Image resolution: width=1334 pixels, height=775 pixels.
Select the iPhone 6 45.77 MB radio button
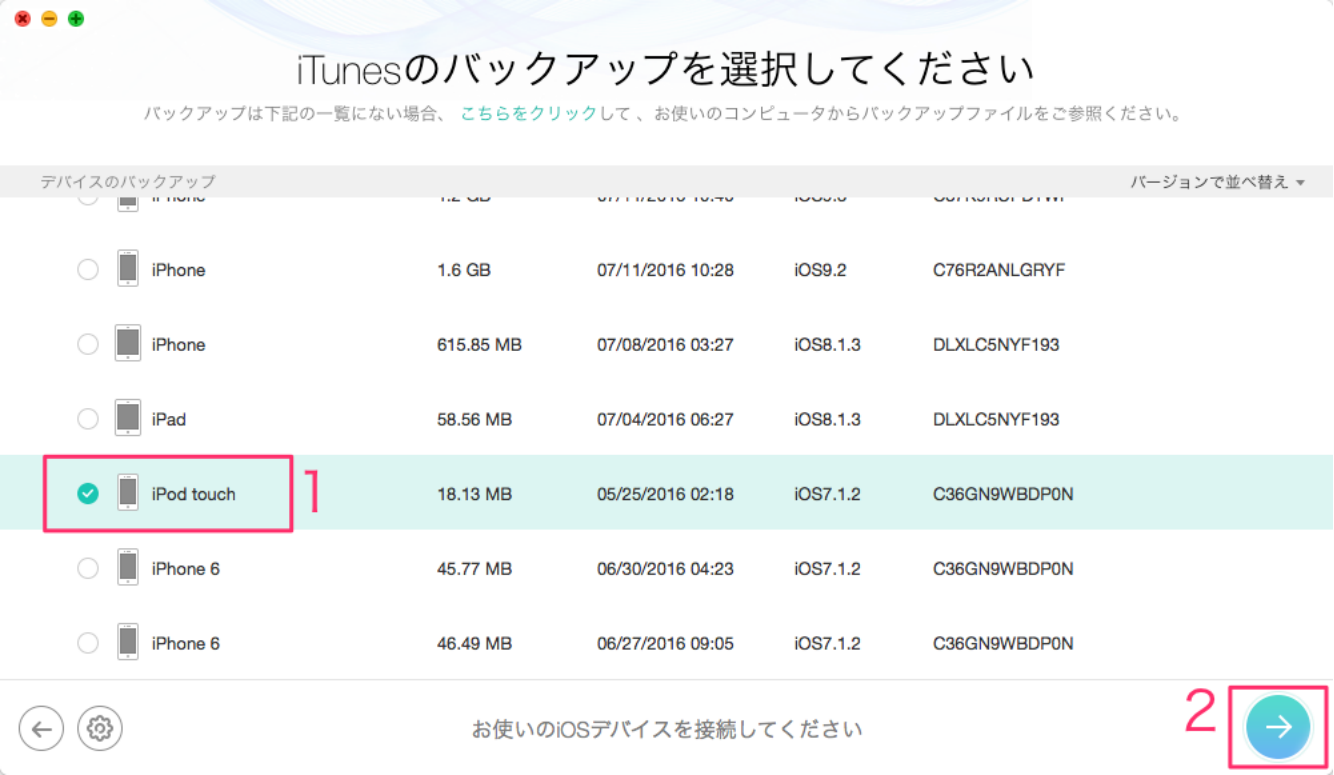88,568
